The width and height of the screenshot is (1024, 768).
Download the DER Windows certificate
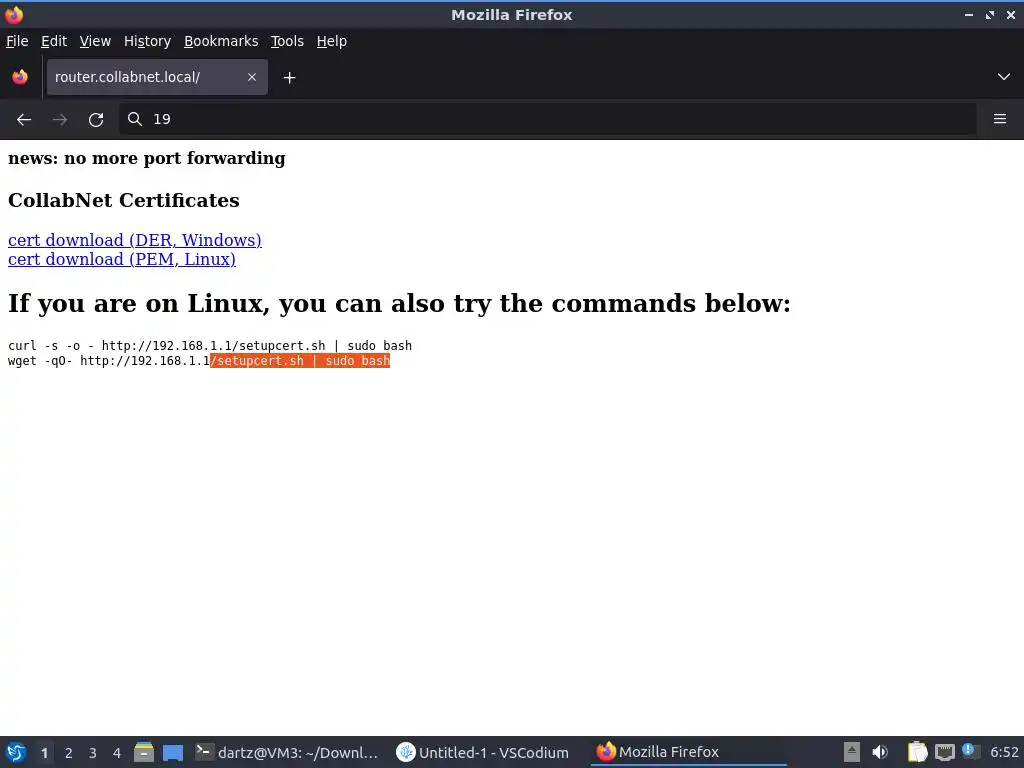135,240
